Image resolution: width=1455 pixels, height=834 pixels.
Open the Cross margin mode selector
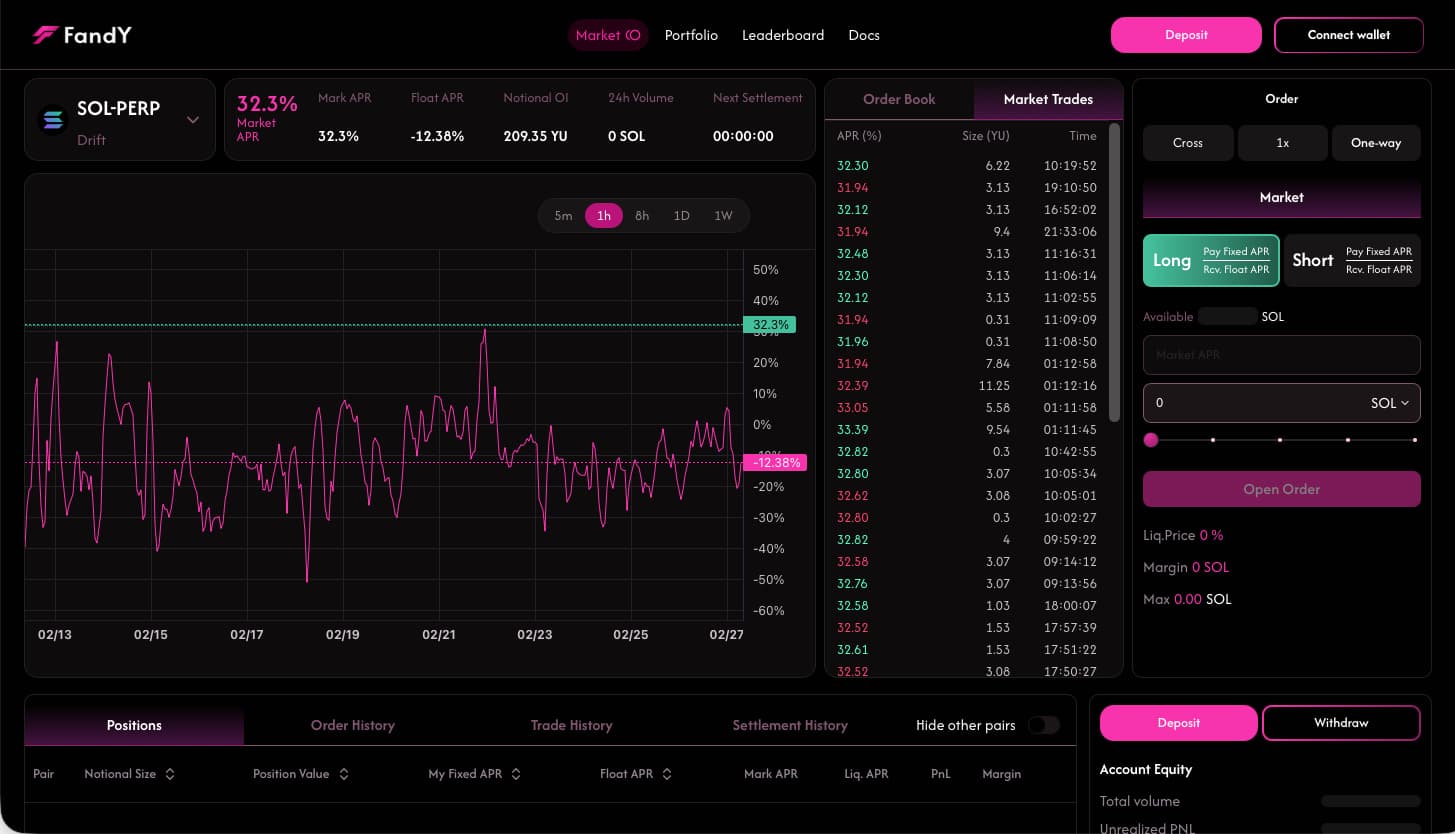1187,143
